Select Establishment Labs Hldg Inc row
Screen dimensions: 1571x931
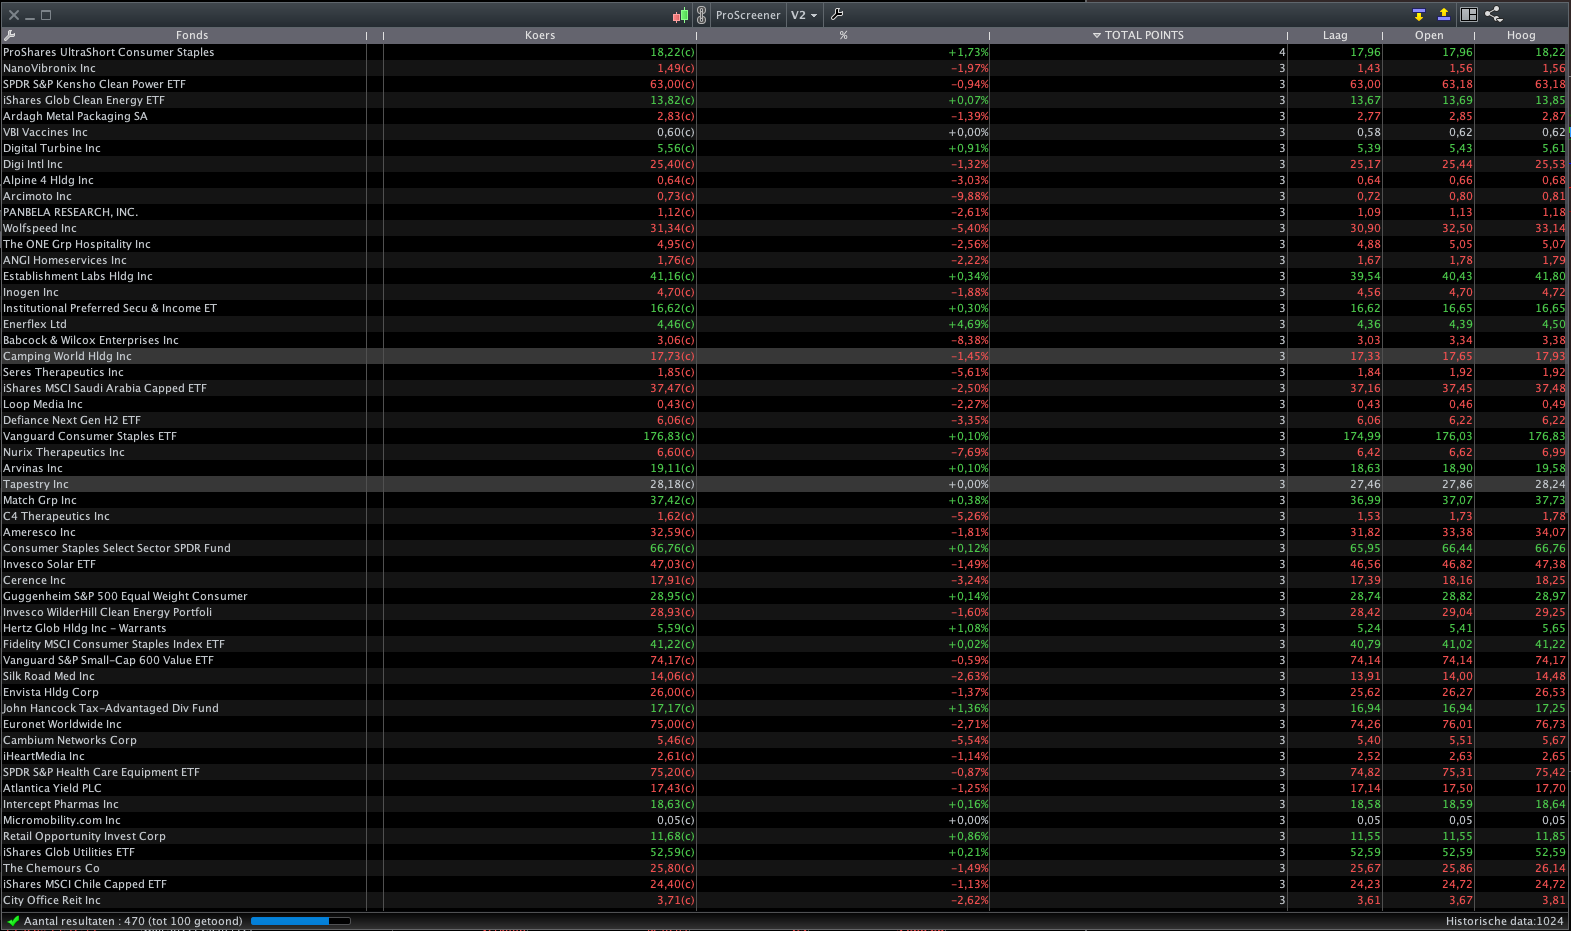[x=785, y=276]
